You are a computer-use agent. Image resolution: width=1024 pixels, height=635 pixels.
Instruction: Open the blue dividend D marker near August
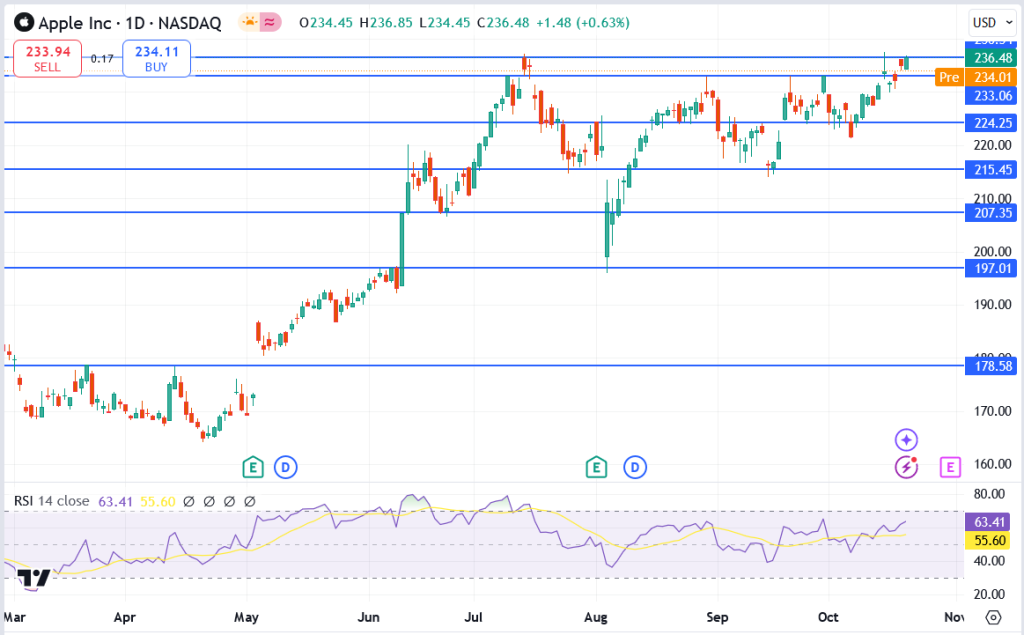coord(635,467)
